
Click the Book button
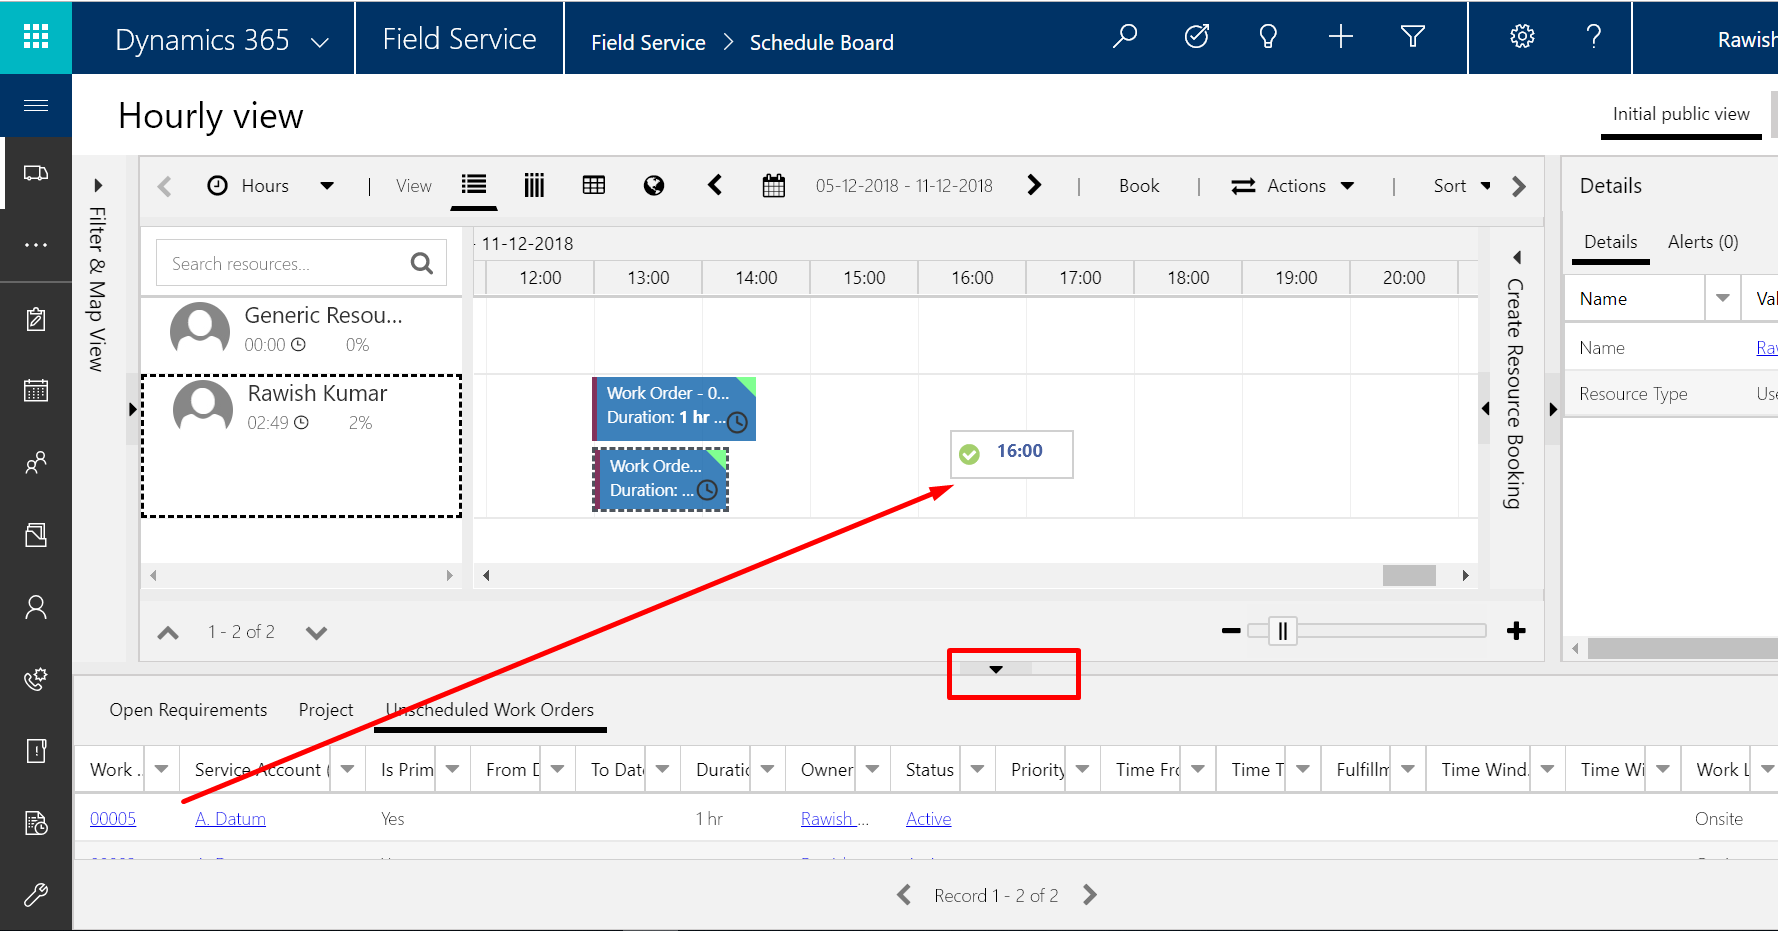click(x=1138, y=186)
